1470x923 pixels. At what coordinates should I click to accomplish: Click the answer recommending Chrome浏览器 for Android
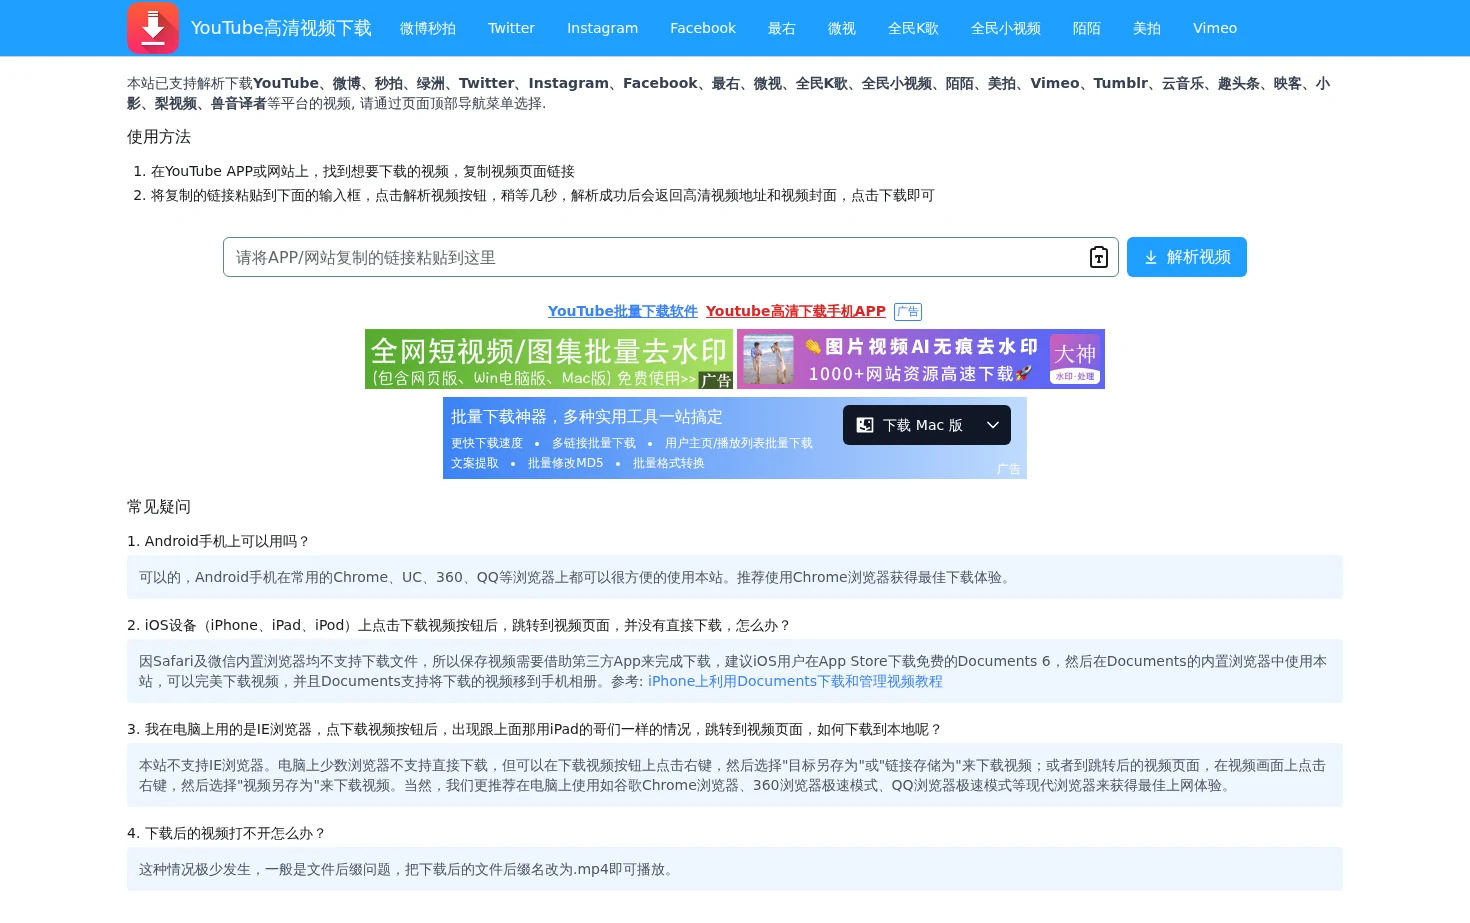click(735, 577)
